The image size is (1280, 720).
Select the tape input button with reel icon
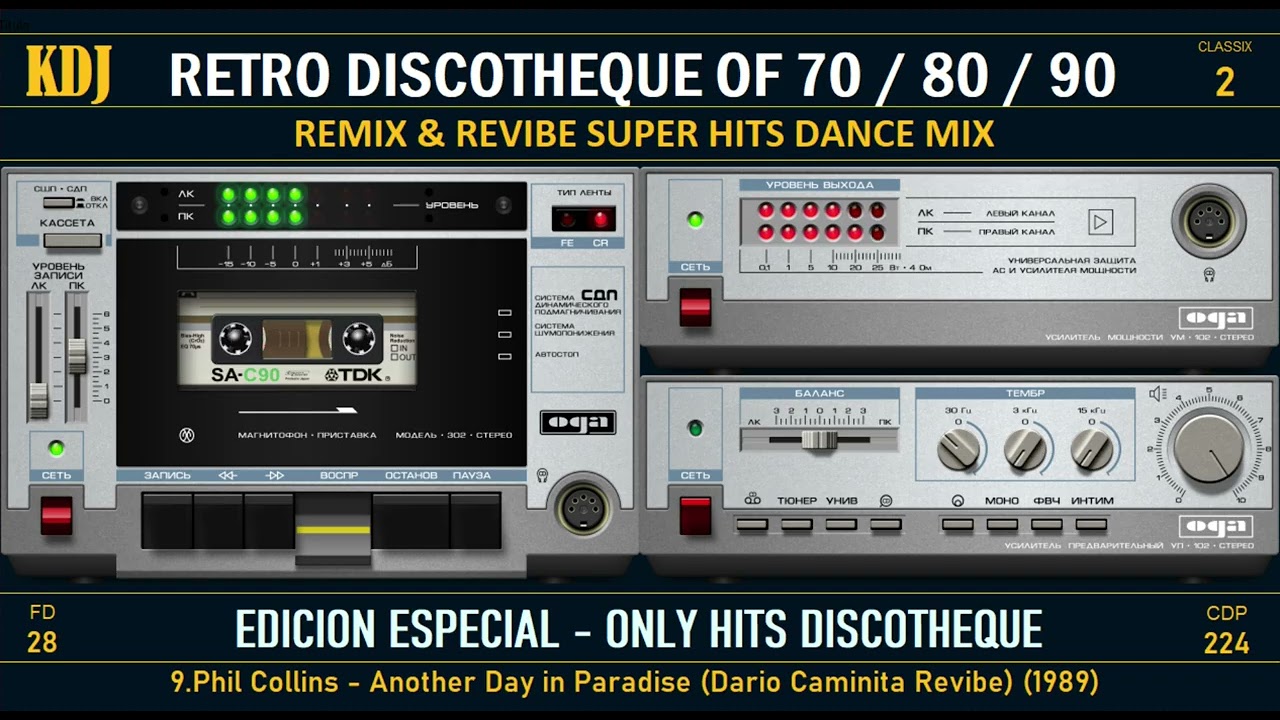point(751,524)
